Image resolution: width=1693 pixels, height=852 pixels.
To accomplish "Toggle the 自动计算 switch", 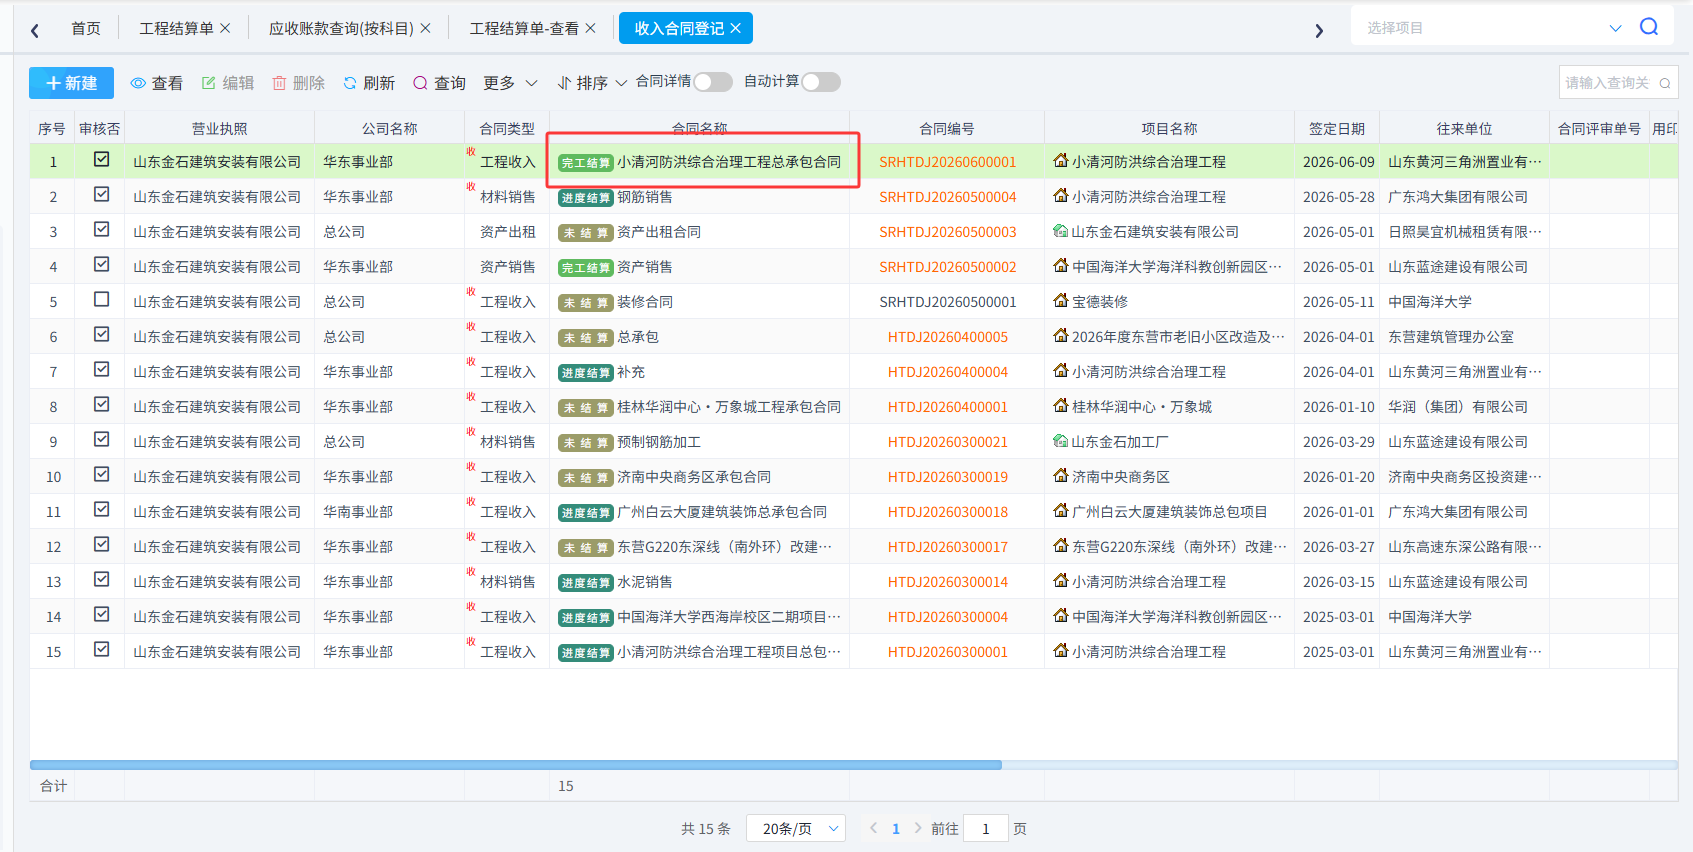I will [821, 82].
